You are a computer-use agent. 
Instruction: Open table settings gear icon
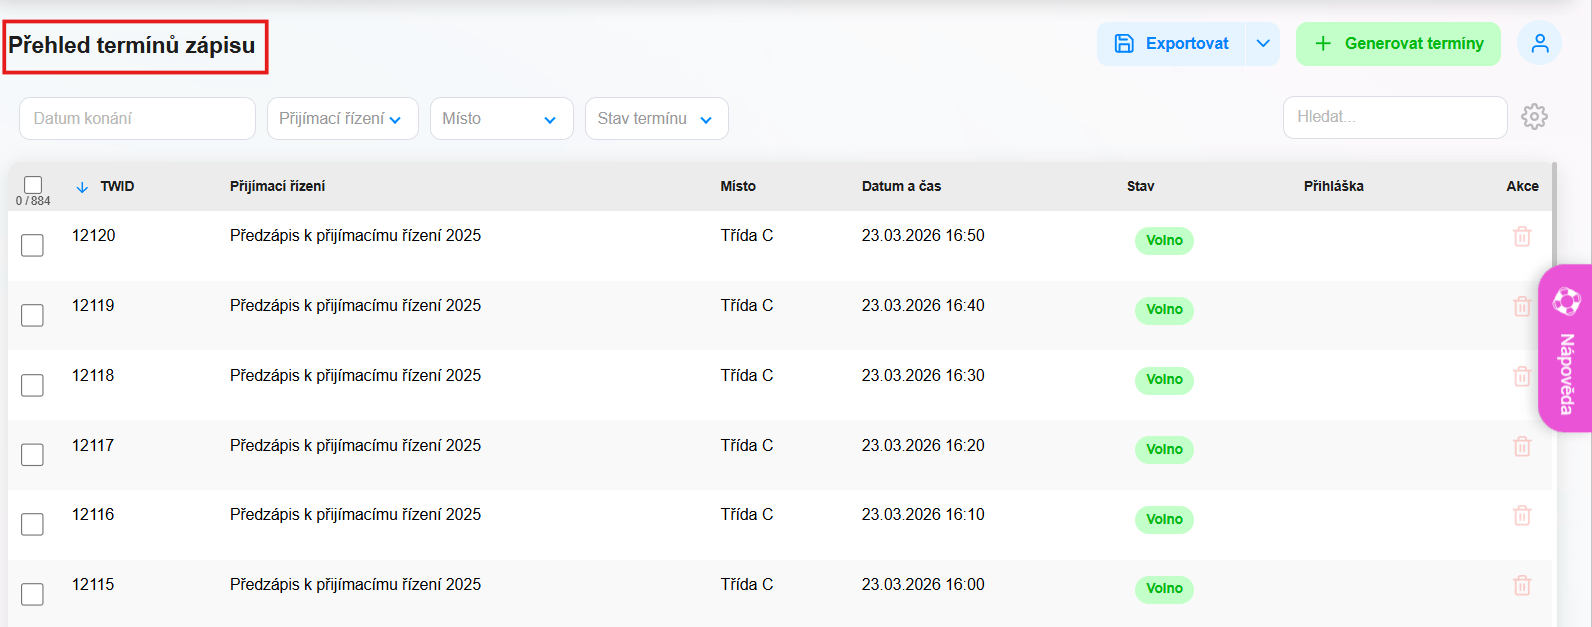pos(1534,117)
